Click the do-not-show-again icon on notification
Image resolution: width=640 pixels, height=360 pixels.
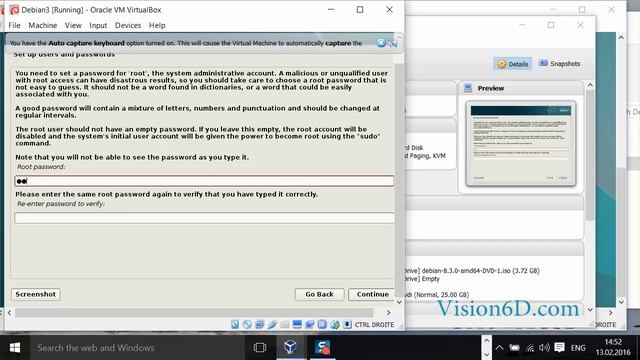click(392, 43)
